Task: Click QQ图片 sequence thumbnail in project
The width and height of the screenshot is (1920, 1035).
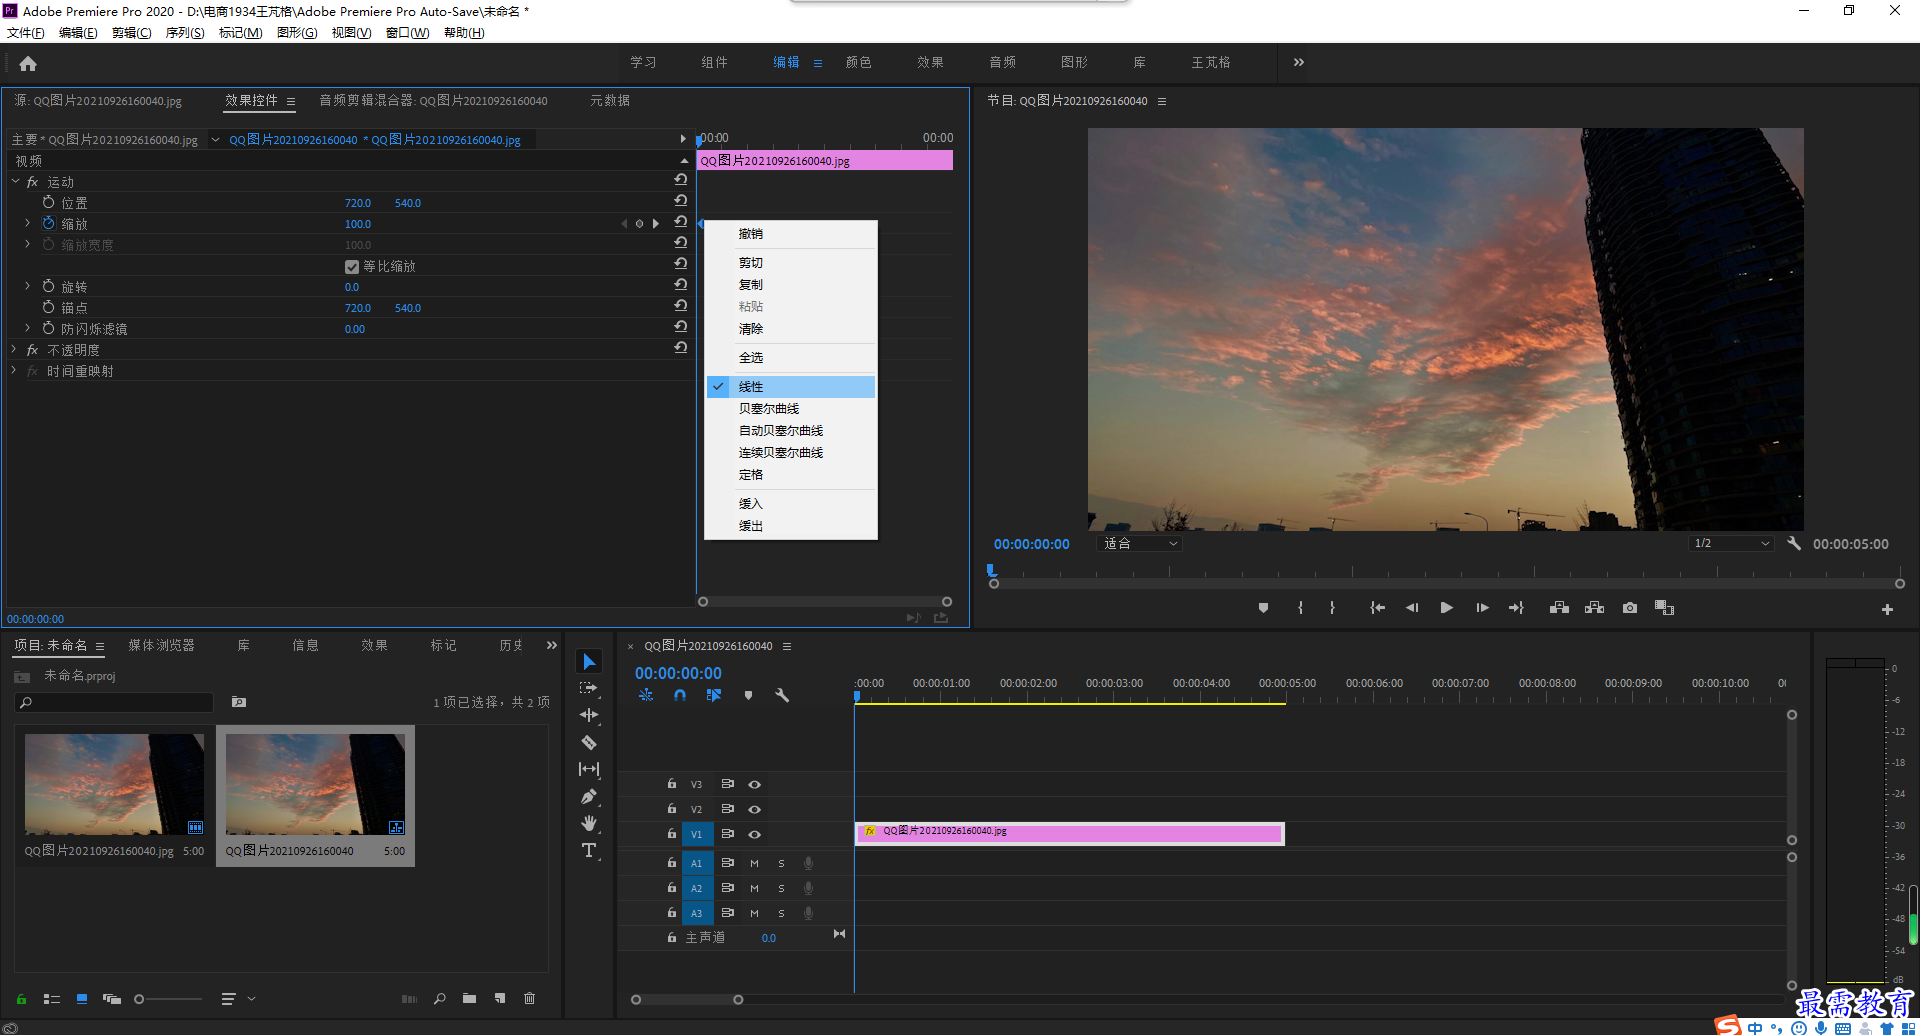Action: [x=315, y=784]
